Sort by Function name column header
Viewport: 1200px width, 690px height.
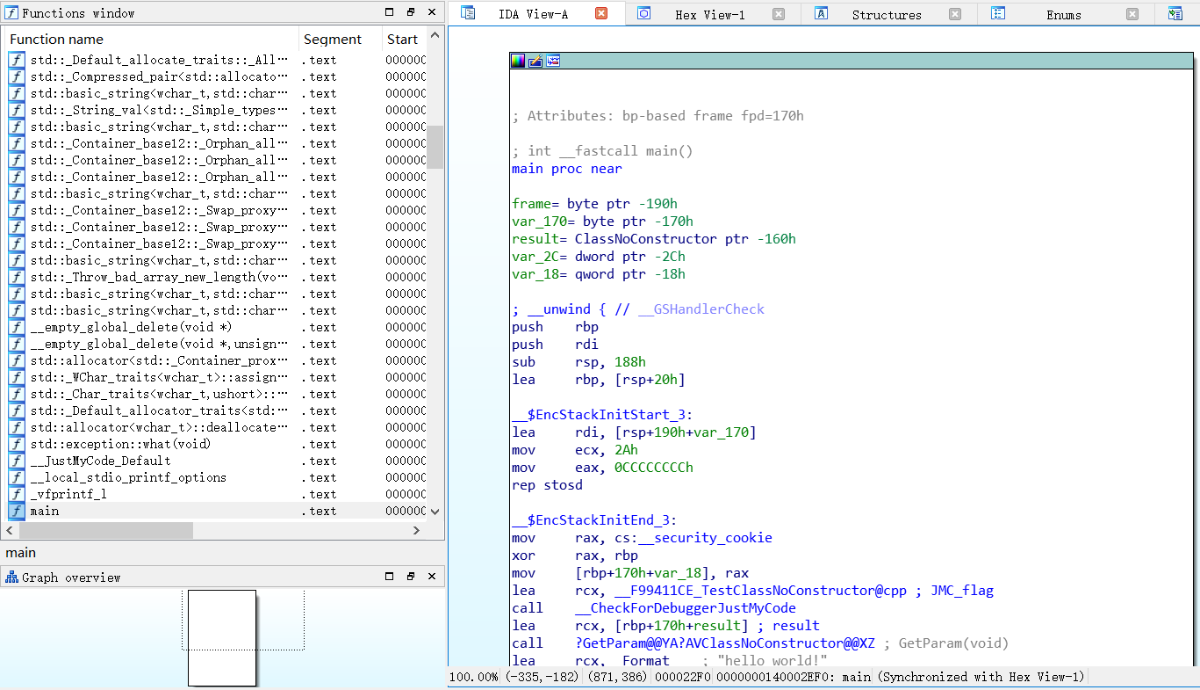[150, 39]
